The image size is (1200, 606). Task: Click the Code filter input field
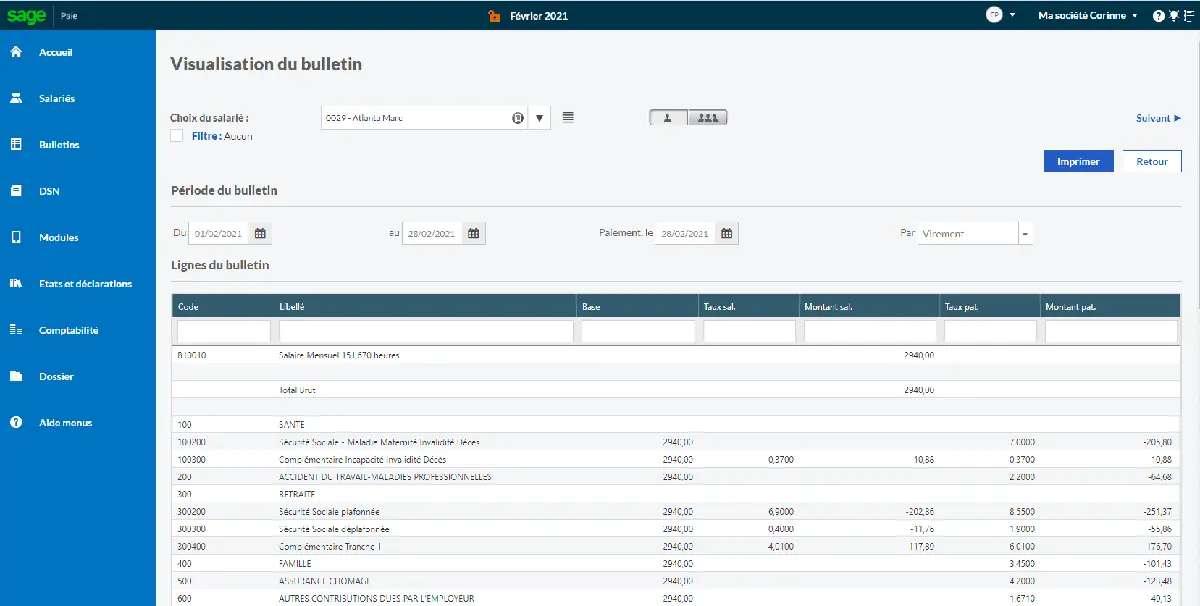(x=221, y=329)
